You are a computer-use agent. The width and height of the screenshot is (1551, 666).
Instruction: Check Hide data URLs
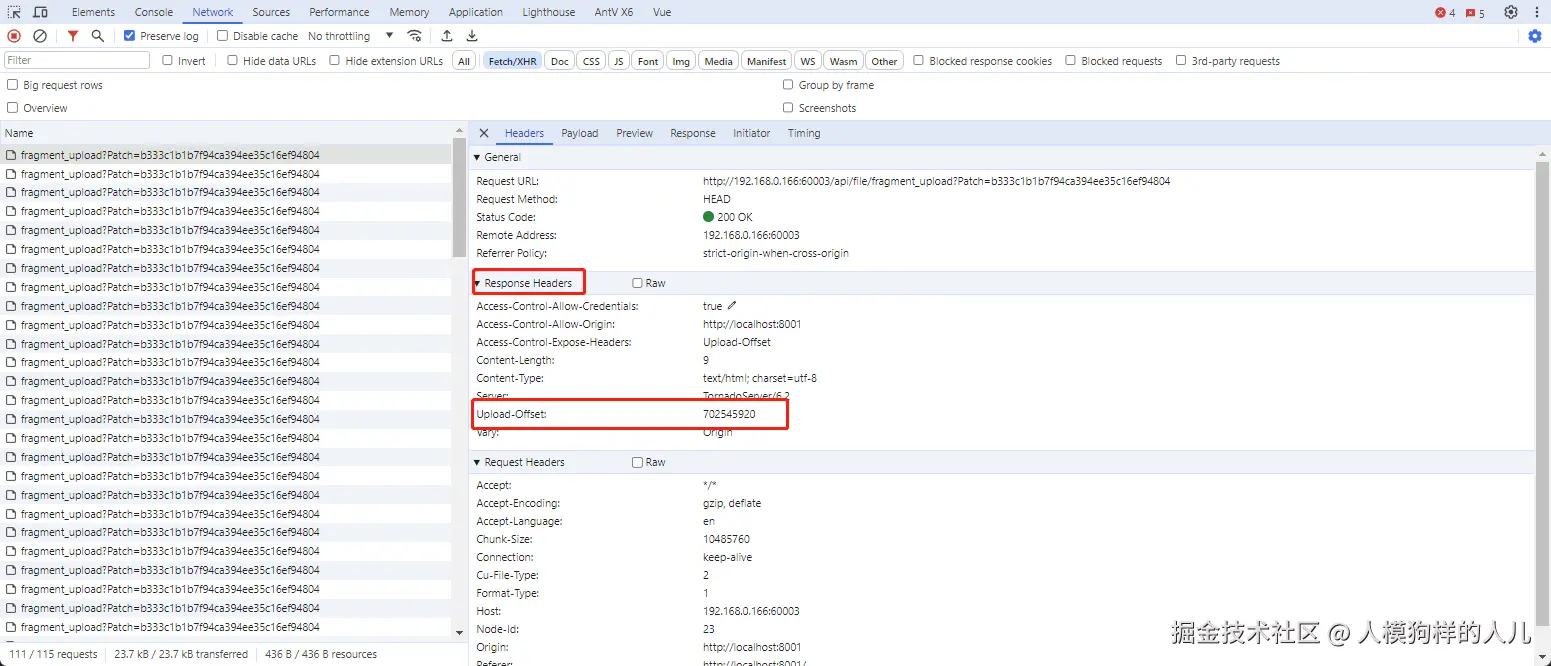pyautogui.click(x=233, y=60)
